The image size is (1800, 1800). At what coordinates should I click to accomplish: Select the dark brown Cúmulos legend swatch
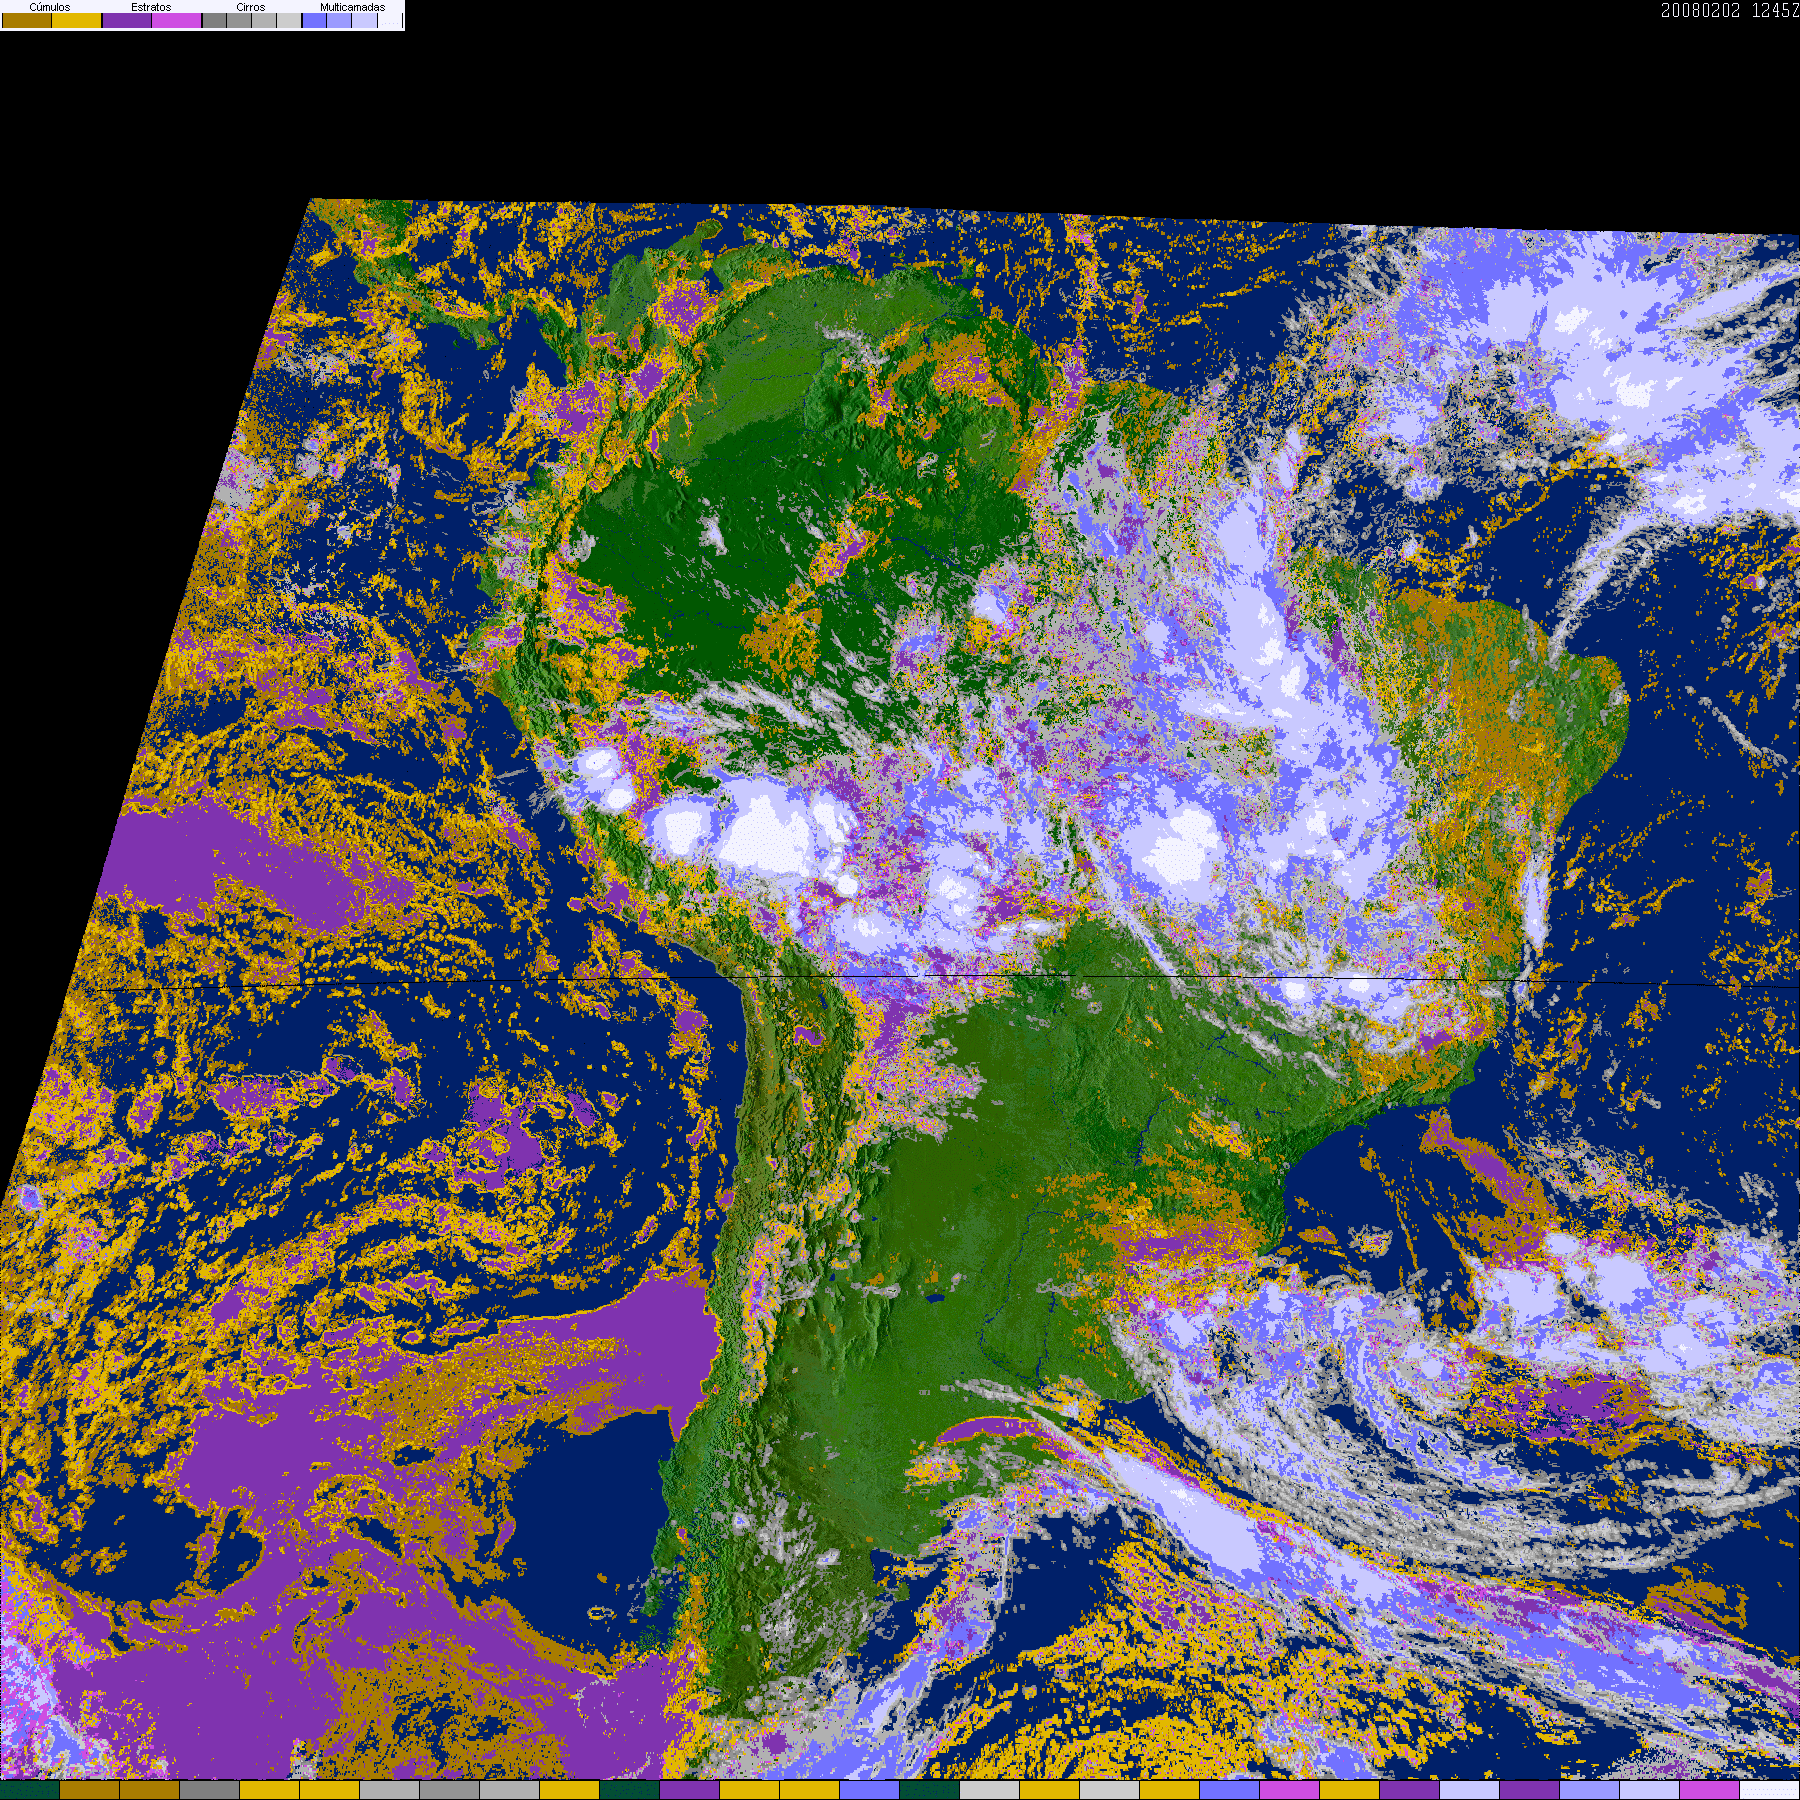(27, 20)
